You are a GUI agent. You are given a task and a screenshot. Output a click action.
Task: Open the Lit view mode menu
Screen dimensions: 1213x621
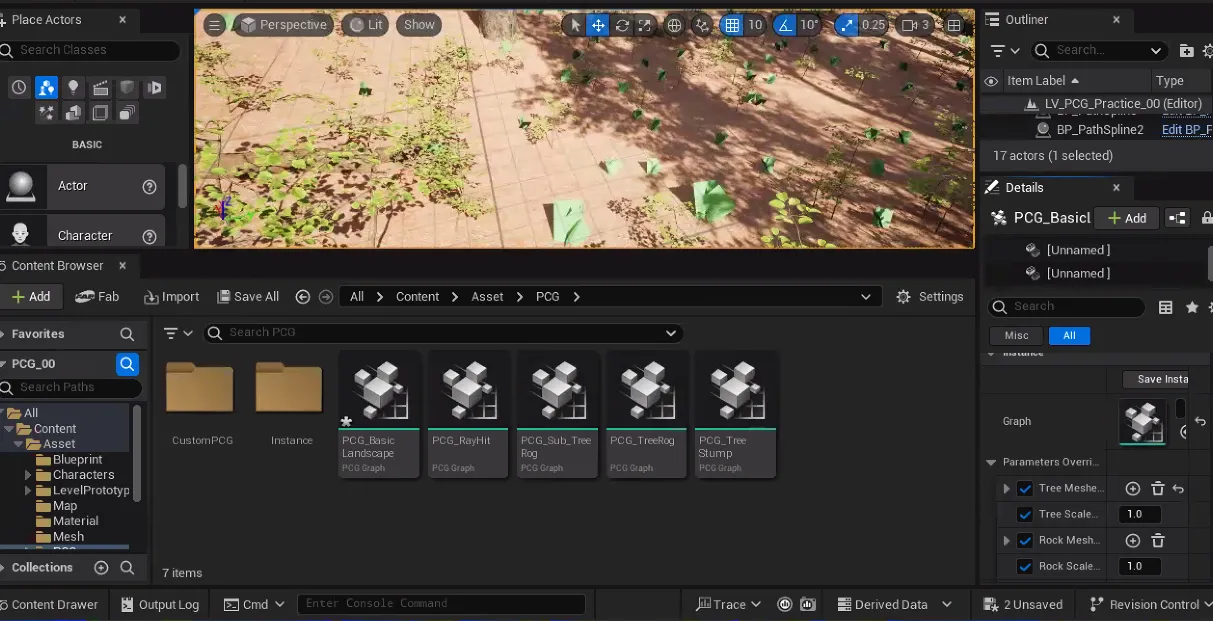click(365, 25)
